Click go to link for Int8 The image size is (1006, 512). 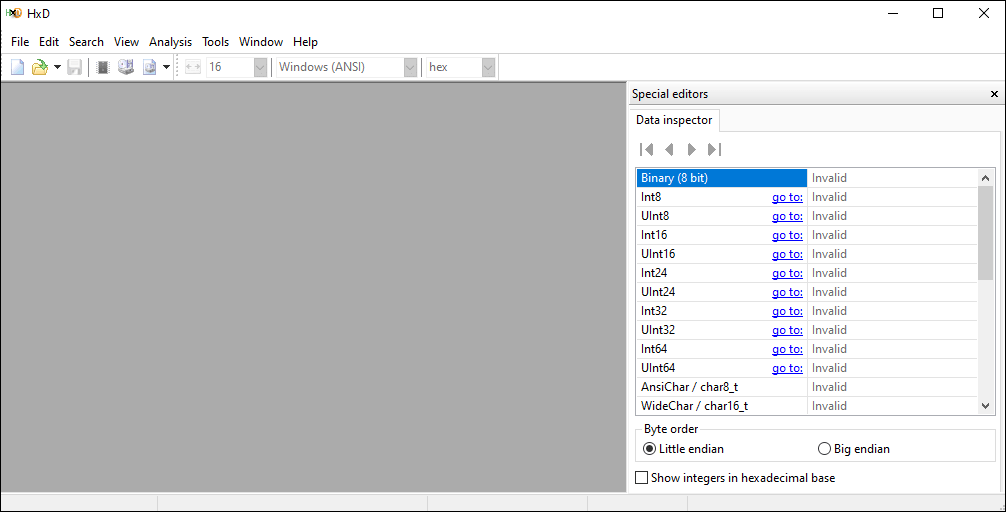pyautogui.click(x=787, y=197)
